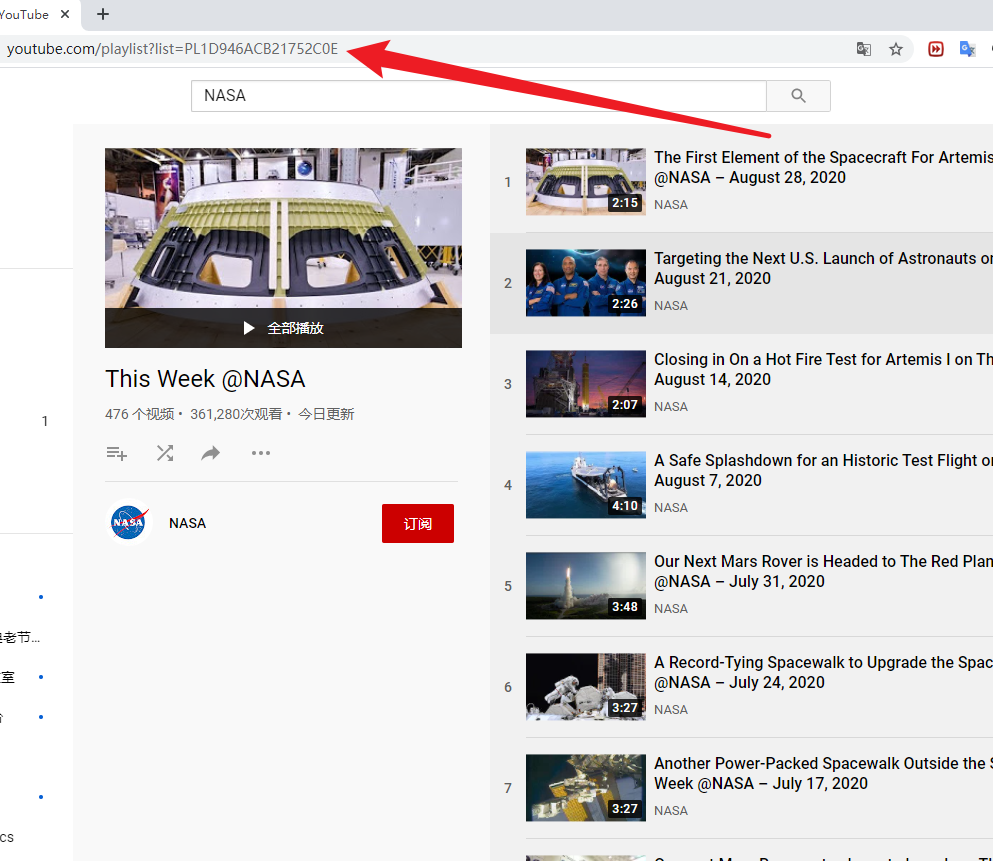This screenshot has width=993, height=861.
Task: Close the YouTube browser tab
Action: click(x=65, y=14)
